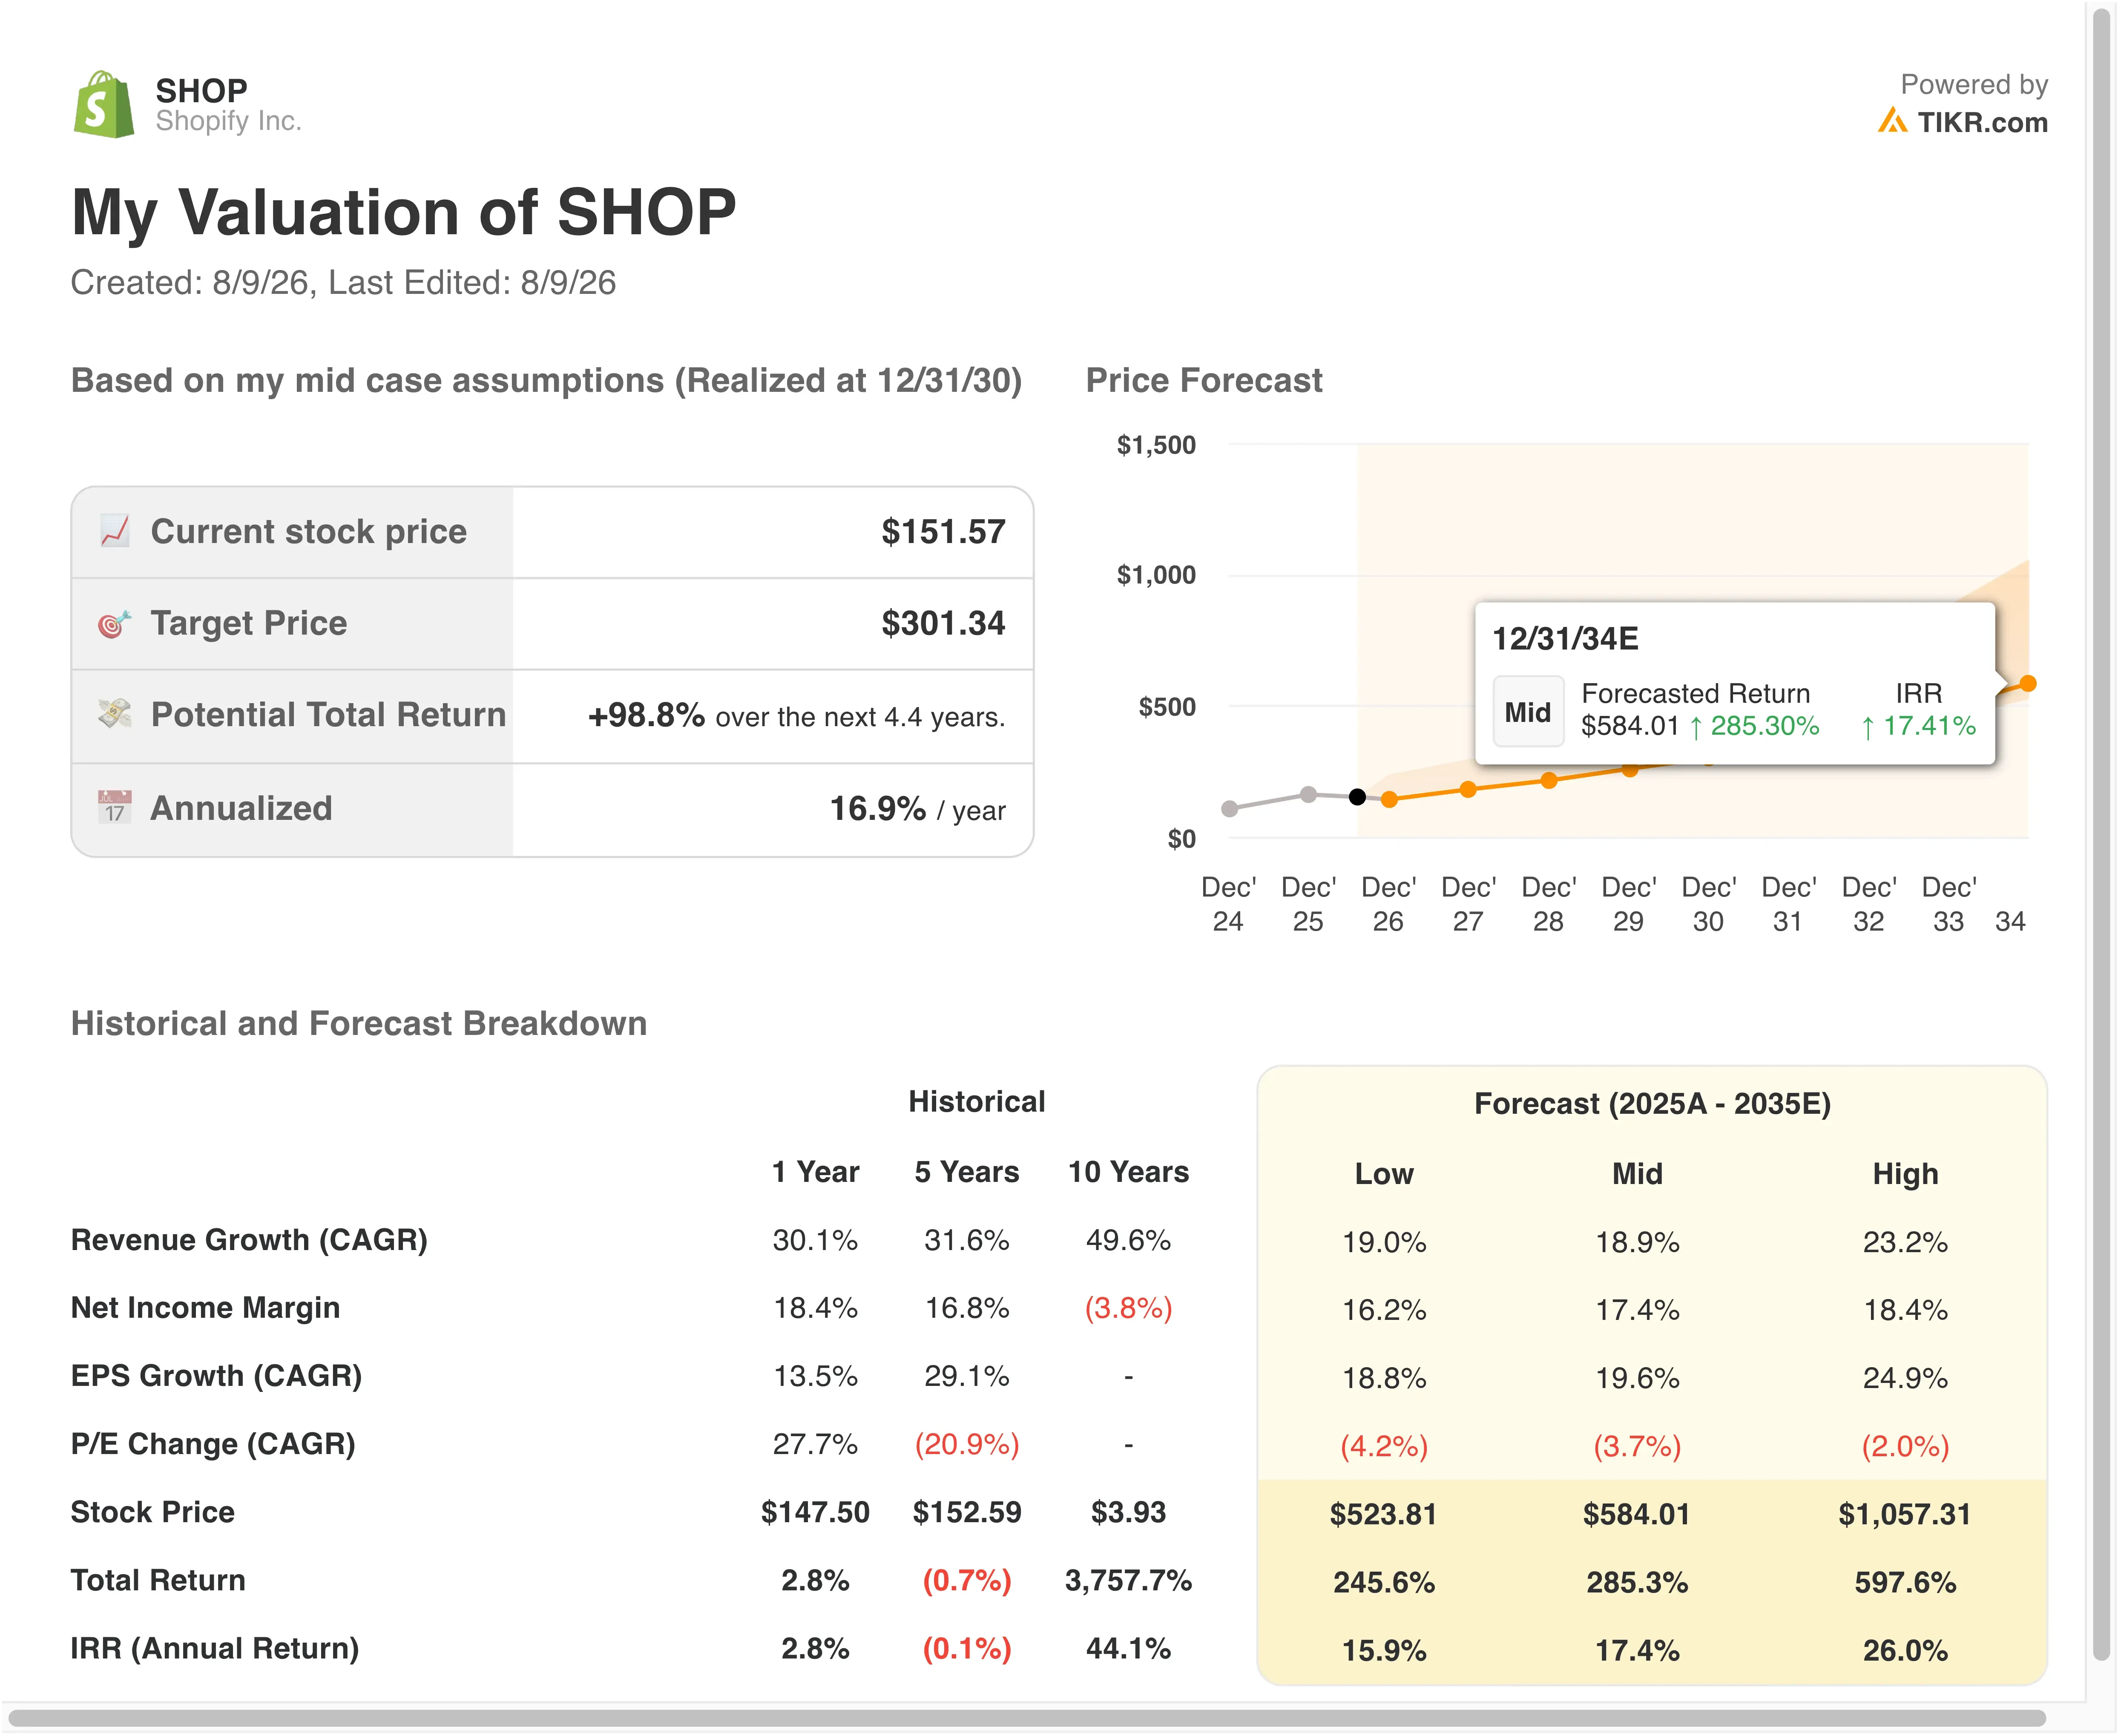Select the Dec 34 forecast point on chart
Image resolution: width=2118 pixels, height=1736 pixels.
pyautogui.click(x=2027, y=684)
